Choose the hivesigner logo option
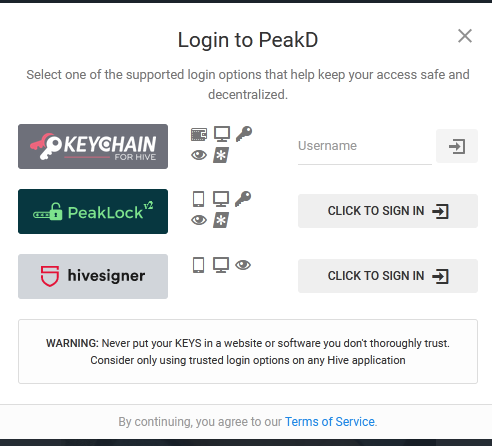The height and width of the screenshot is (446, 492). point(93,276)
